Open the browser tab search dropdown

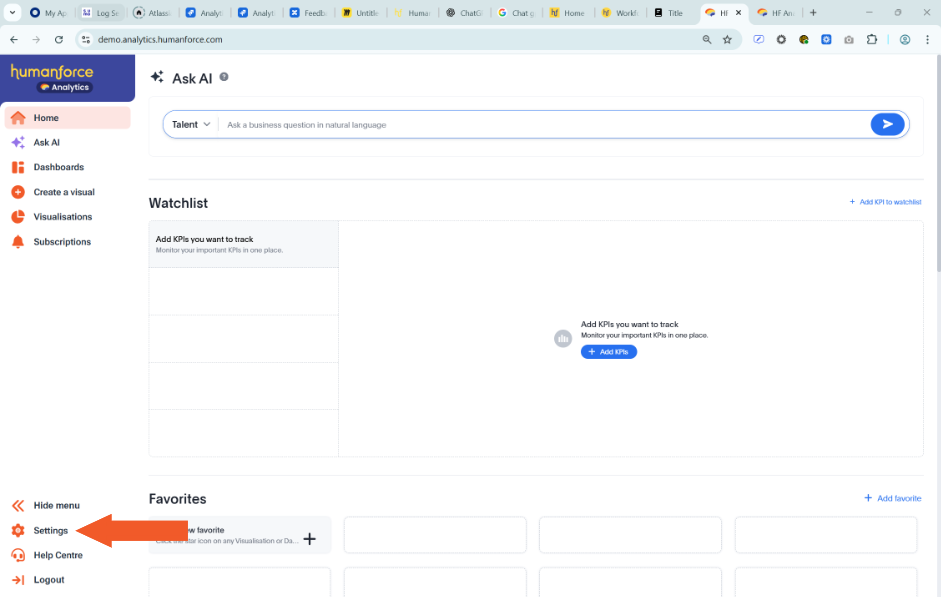(x=13, y=13)
